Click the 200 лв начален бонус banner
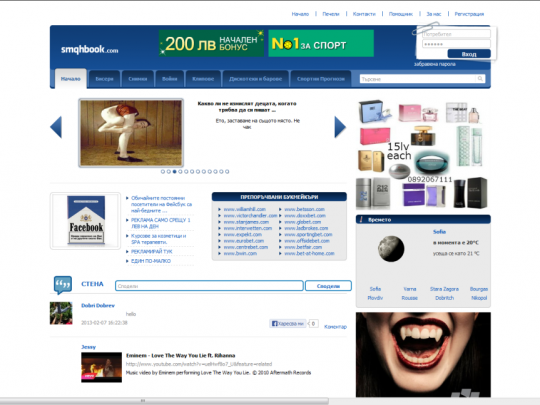 pyautogui.click(x=211, y=43)
